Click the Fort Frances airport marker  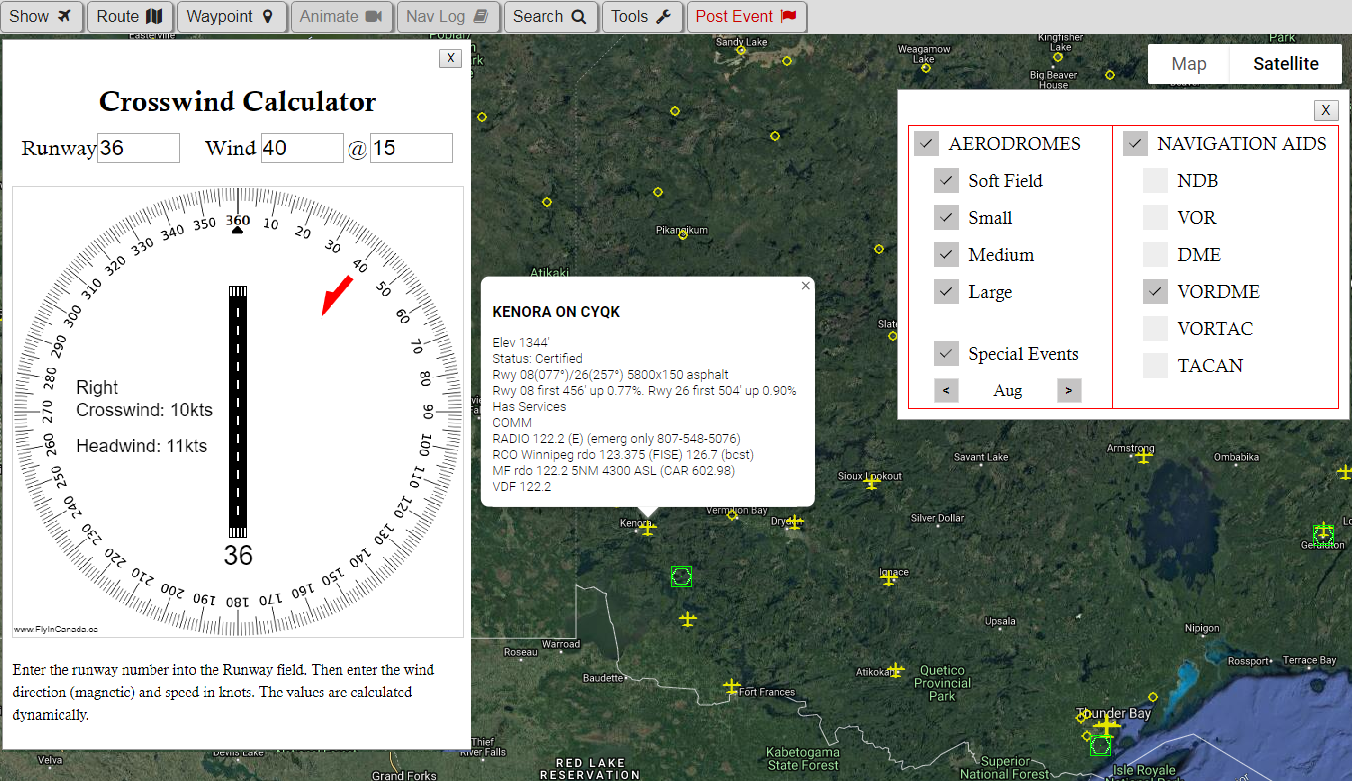(x=732, y=687)
